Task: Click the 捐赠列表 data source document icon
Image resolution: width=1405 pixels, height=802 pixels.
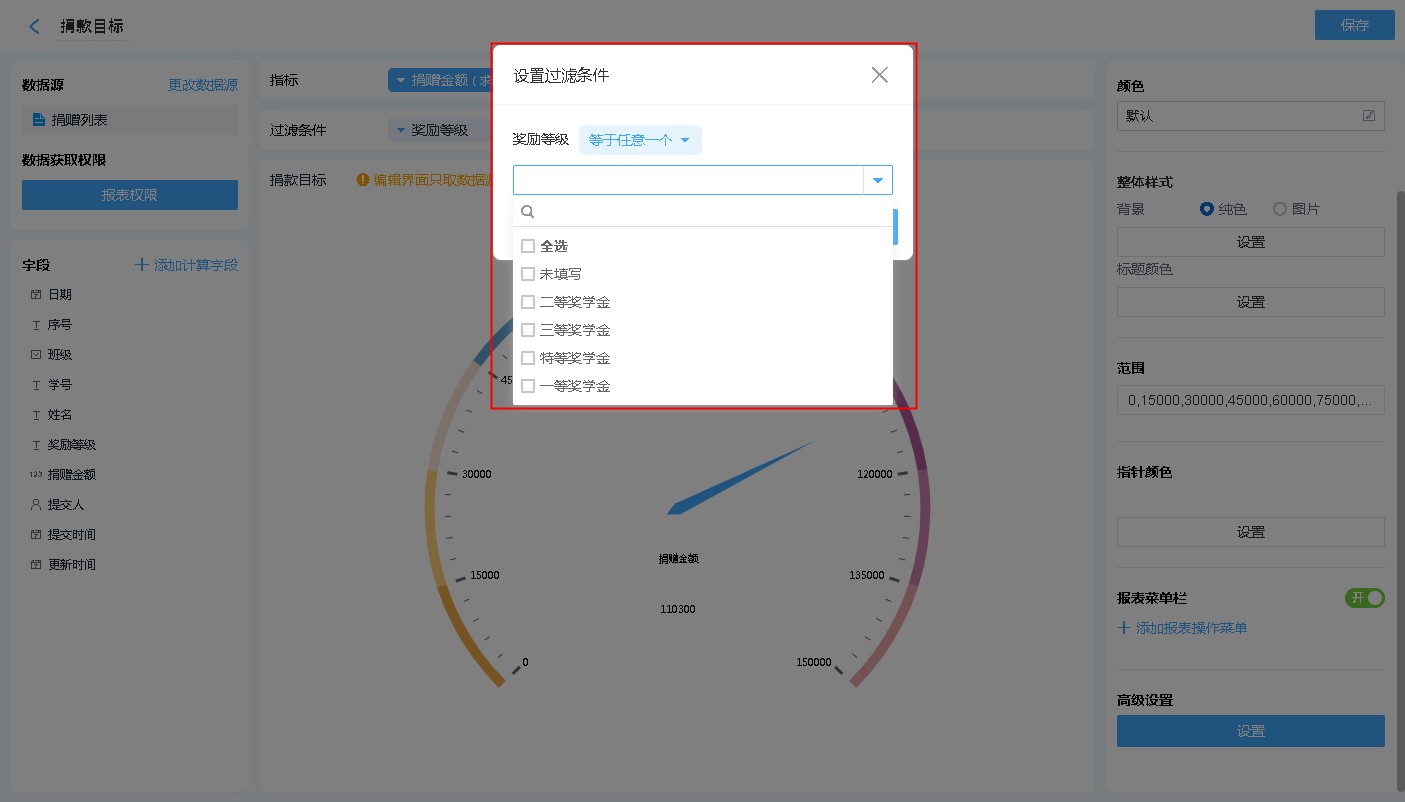Action: [x=39, y=120]
